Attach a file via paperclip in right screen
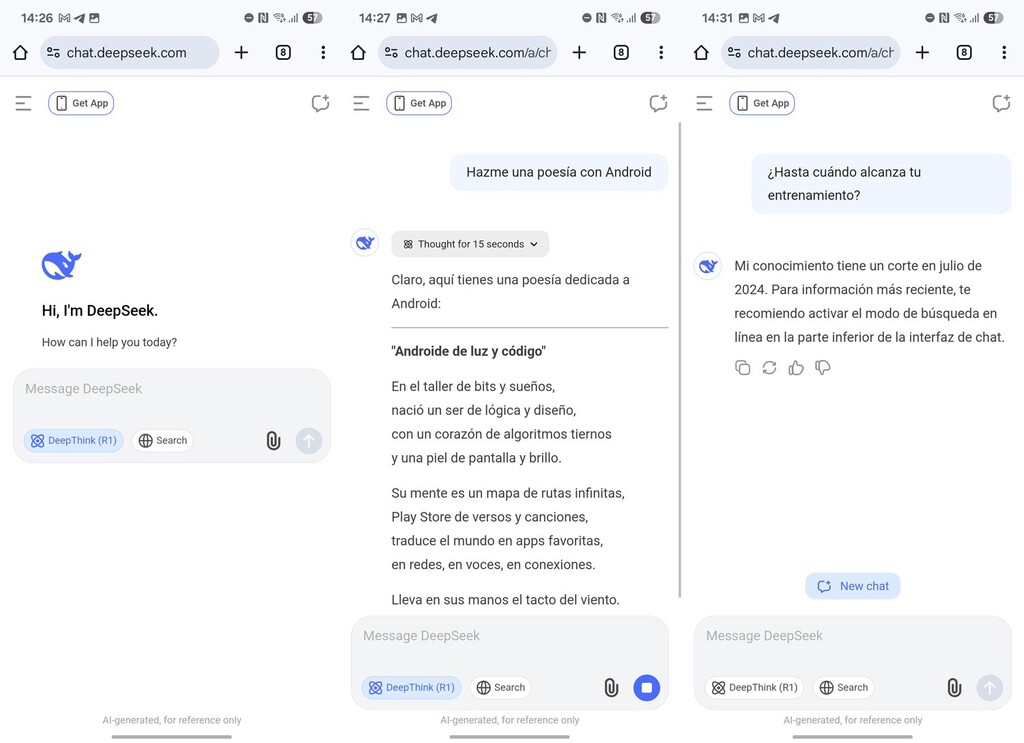 tap(954, 688)
